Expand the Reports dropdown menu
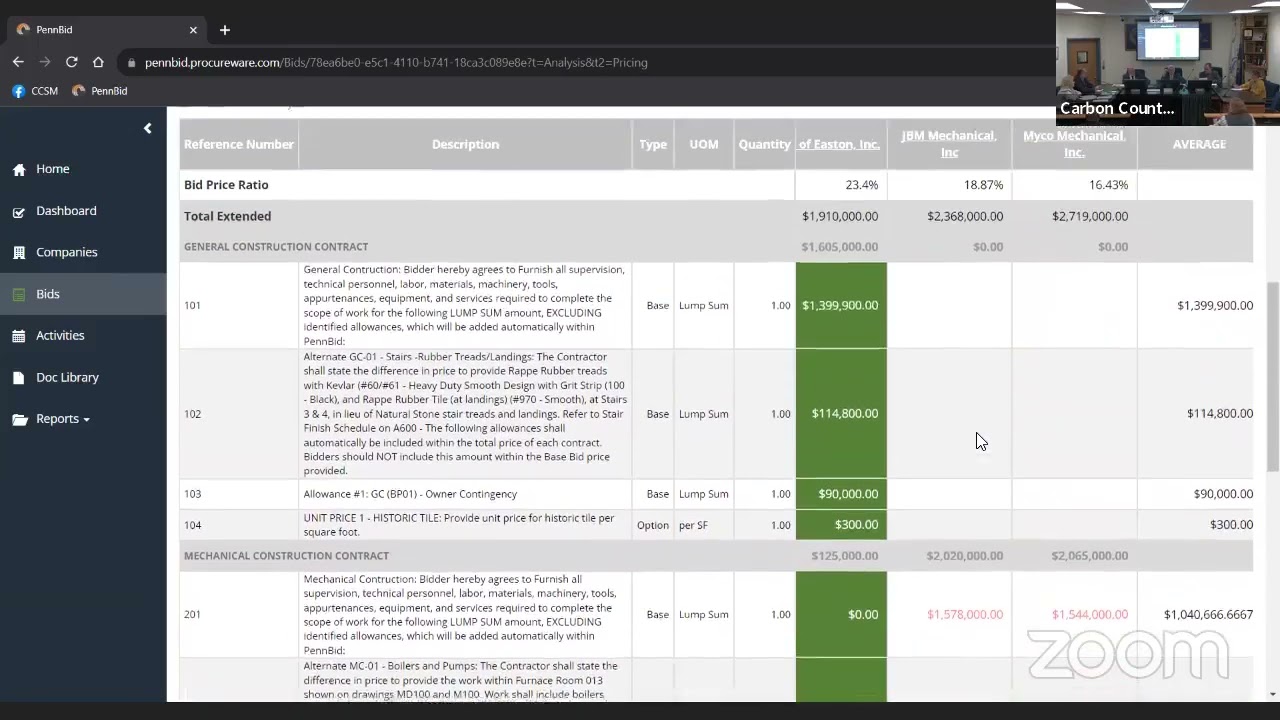This screenshot has width=1280, height=720. 63,419
